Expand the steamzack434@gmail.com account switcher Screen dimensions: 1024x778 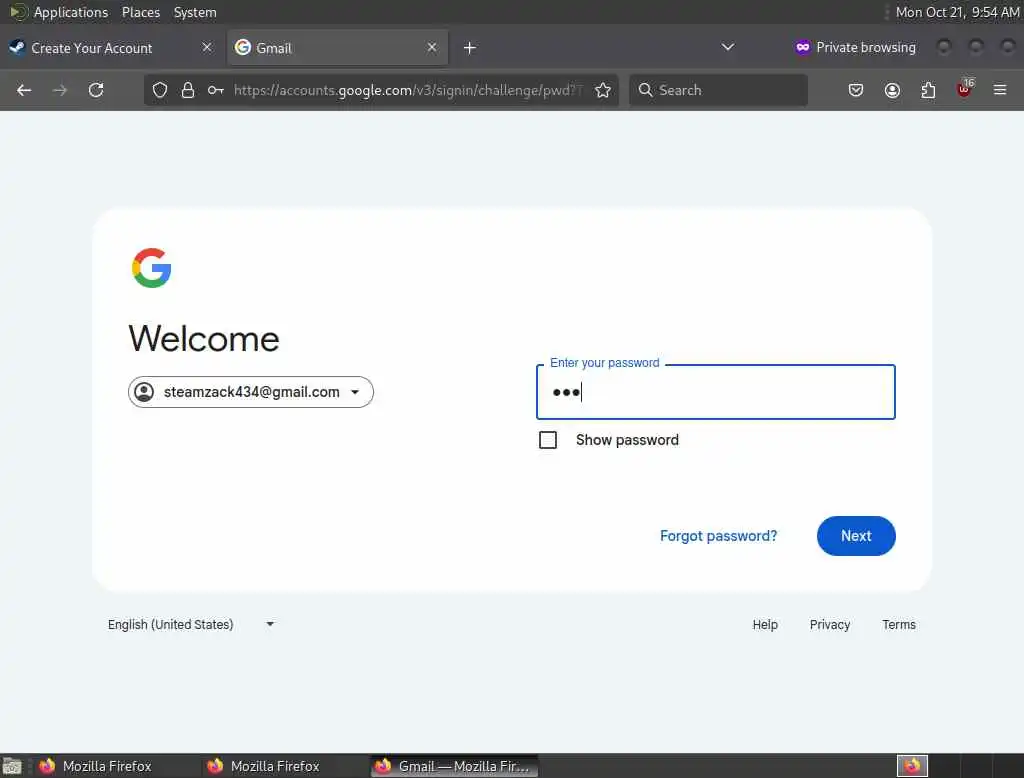[x=251, y=392]
